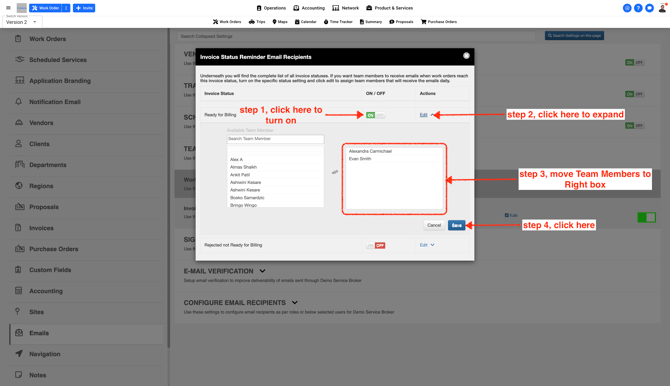
Task: Click the Invoices sidebar icon
Action: pos(18,227)
